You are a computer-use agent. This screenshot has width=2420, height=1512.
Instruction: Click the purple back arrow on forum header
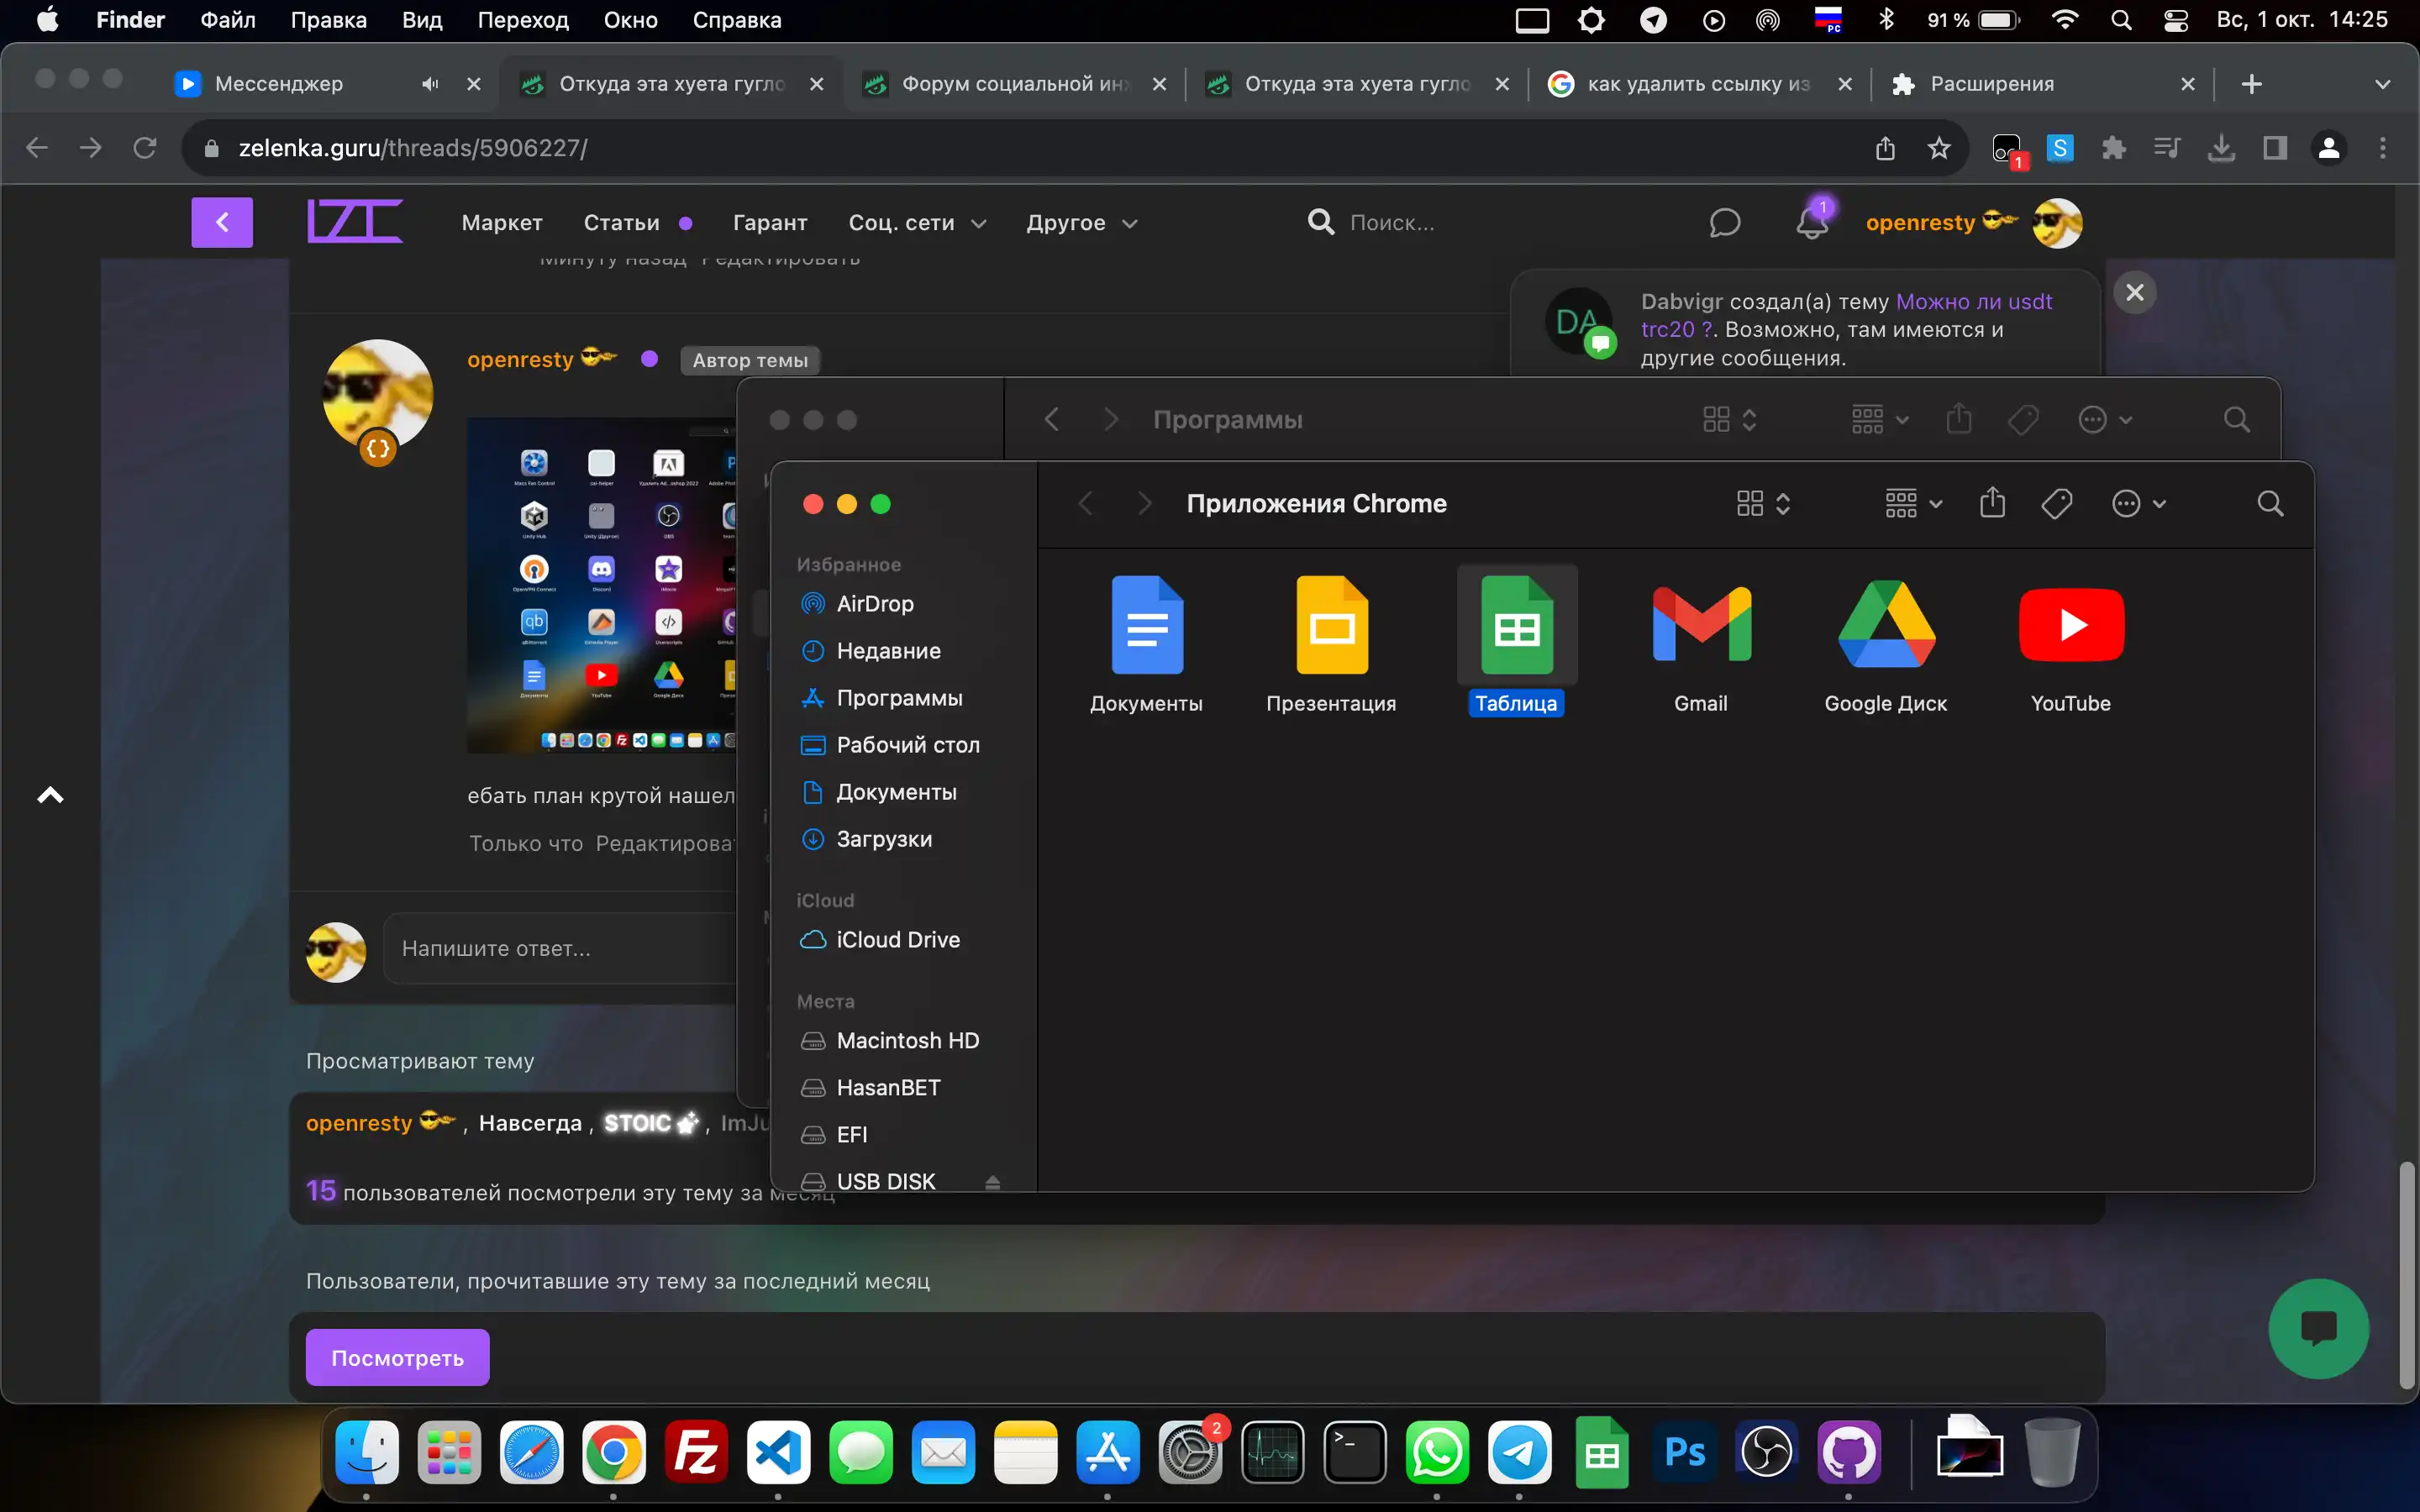pyautogui.click(x=222, y=222)
